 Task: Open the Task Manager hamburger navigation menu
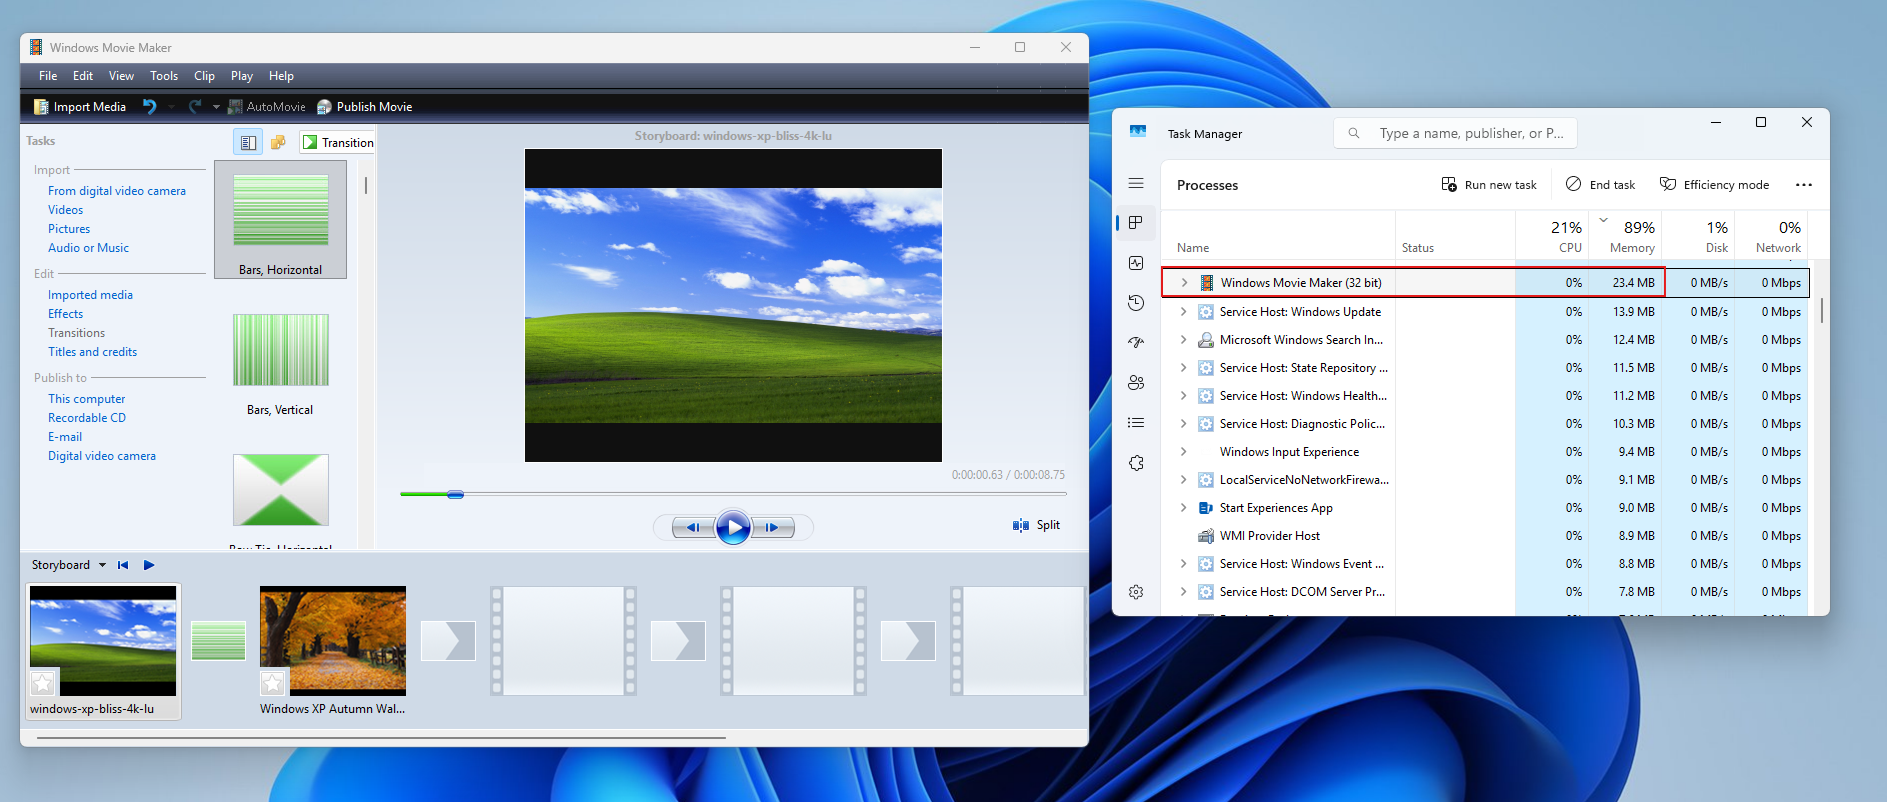coord(1136,183)
